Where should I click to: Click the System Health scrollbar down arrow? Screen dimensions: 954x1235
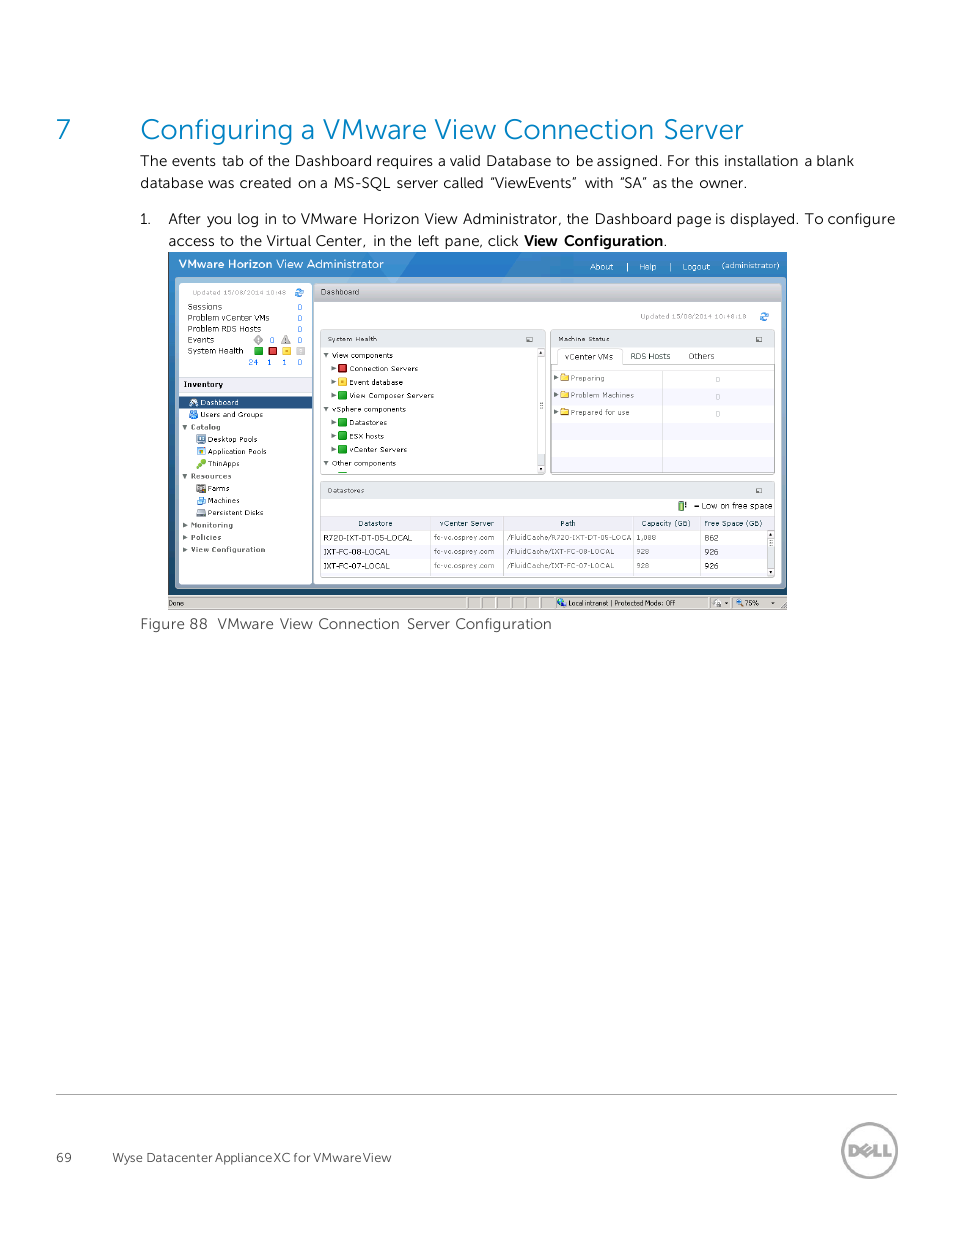coord(541,469)
